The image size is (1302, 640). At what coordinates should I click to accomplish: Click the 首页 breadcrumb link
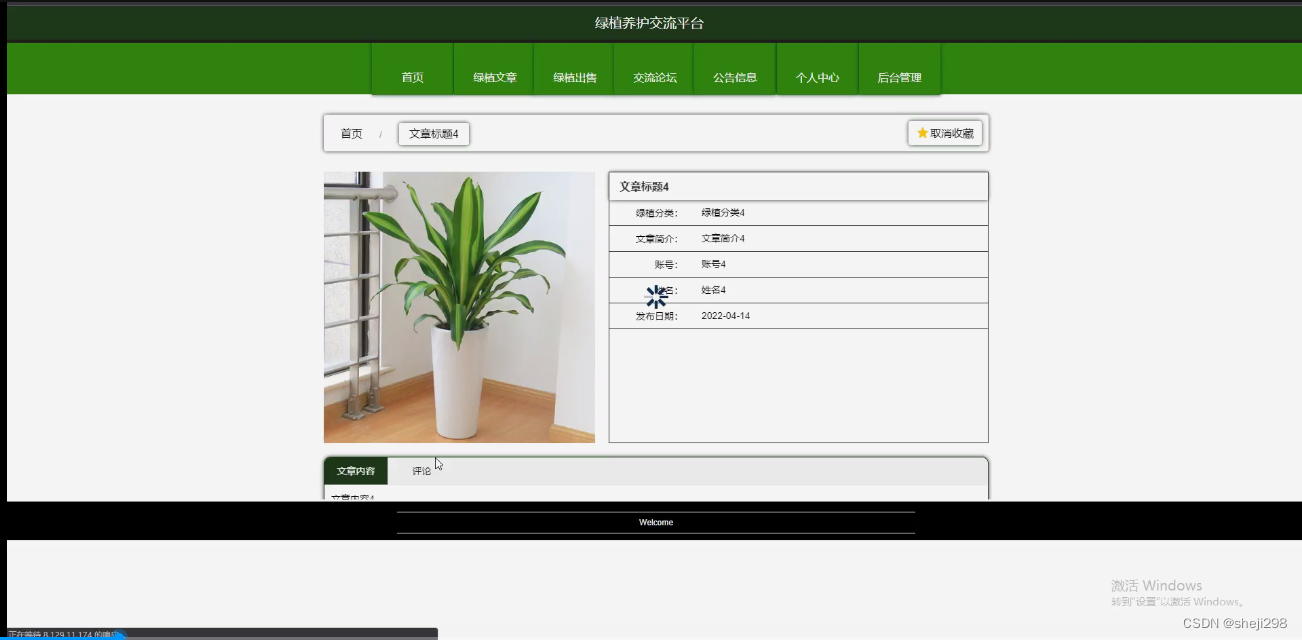(351, 132)
